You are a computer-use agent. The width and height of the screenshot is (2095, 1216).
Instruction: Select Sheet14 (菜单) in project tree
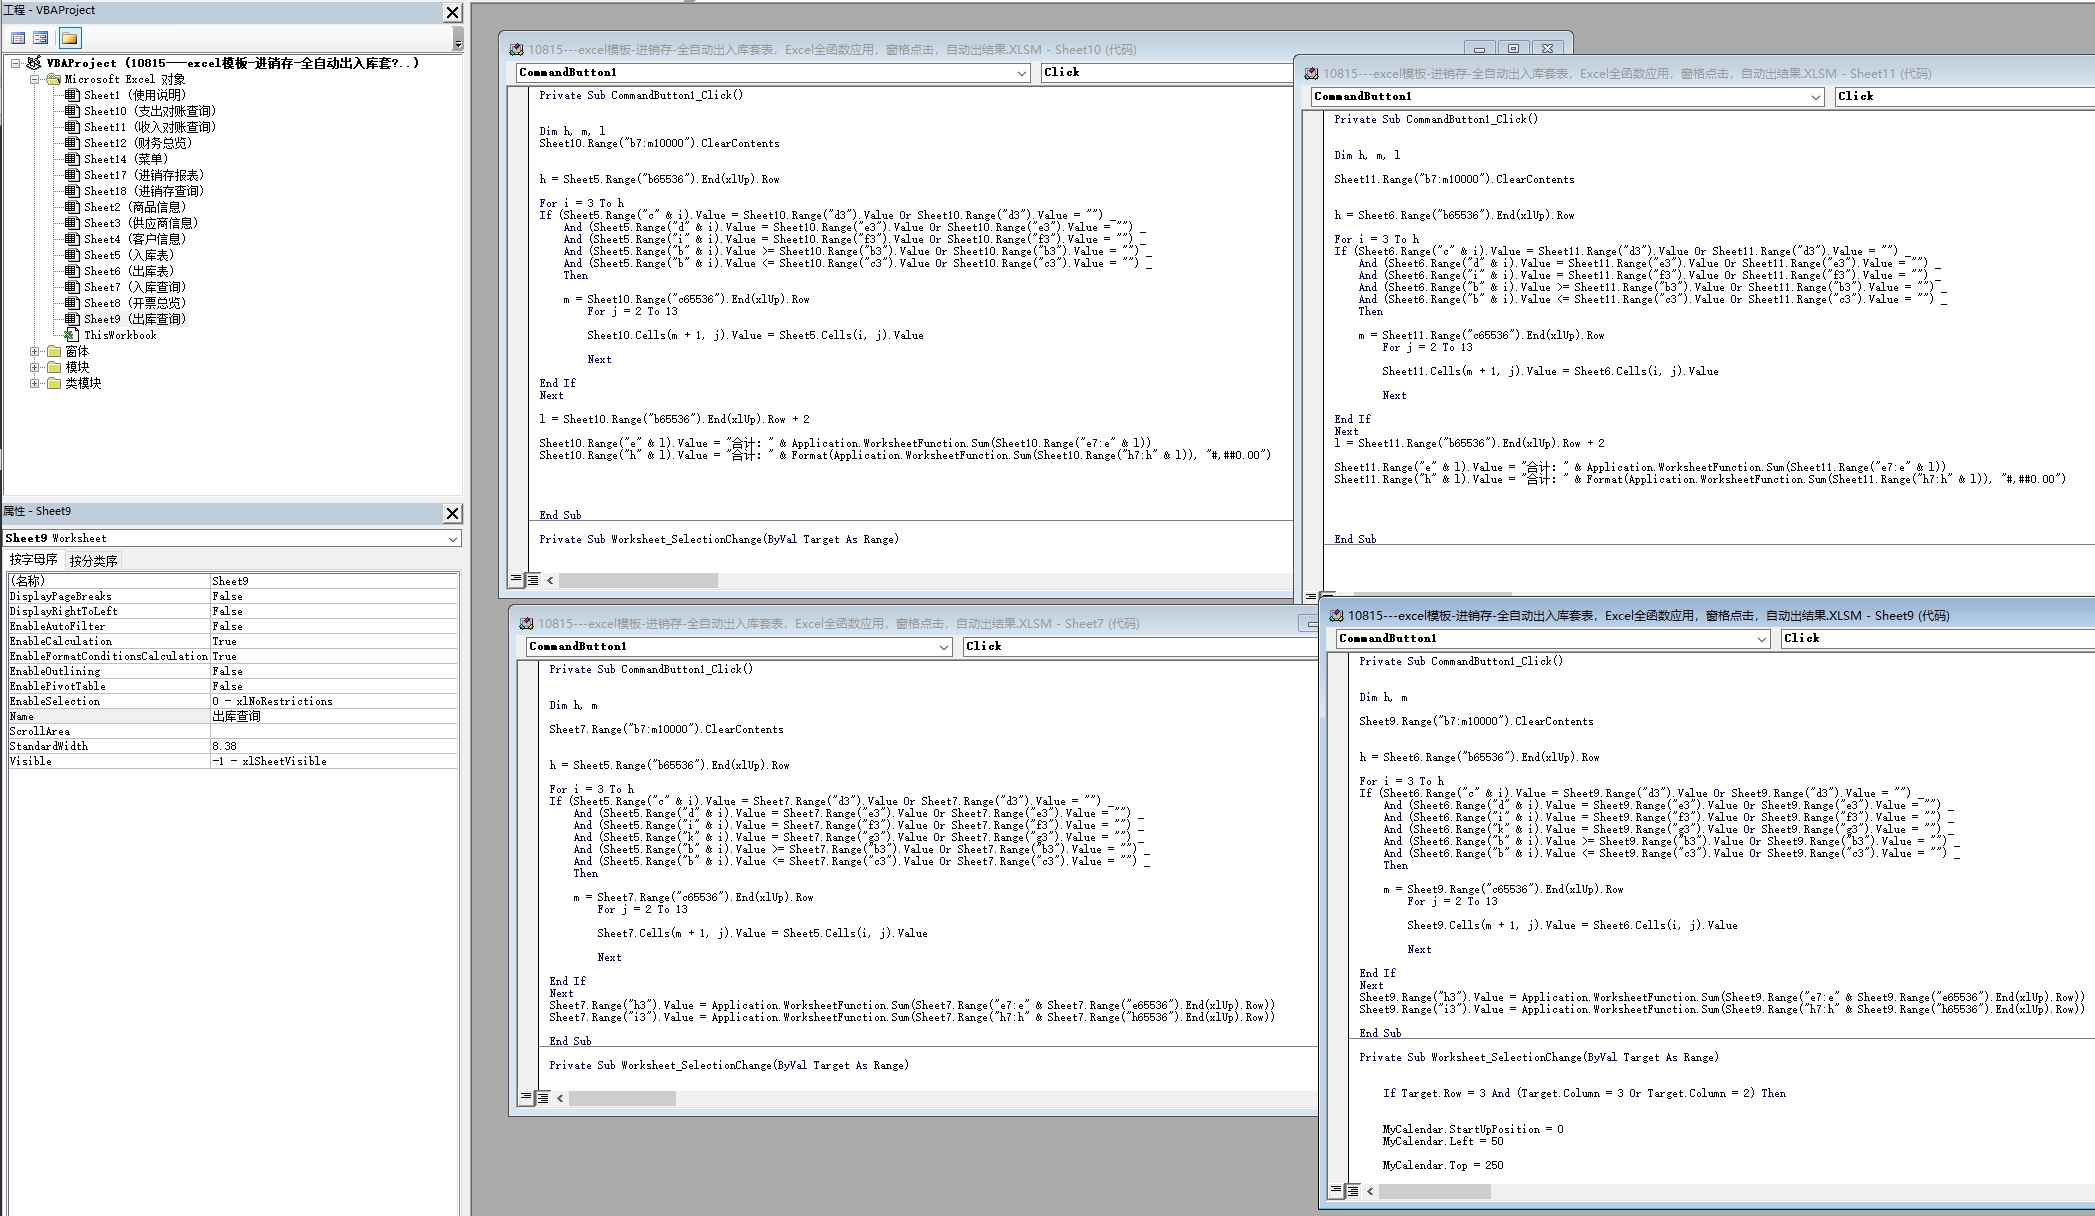(x=125, y=159)
